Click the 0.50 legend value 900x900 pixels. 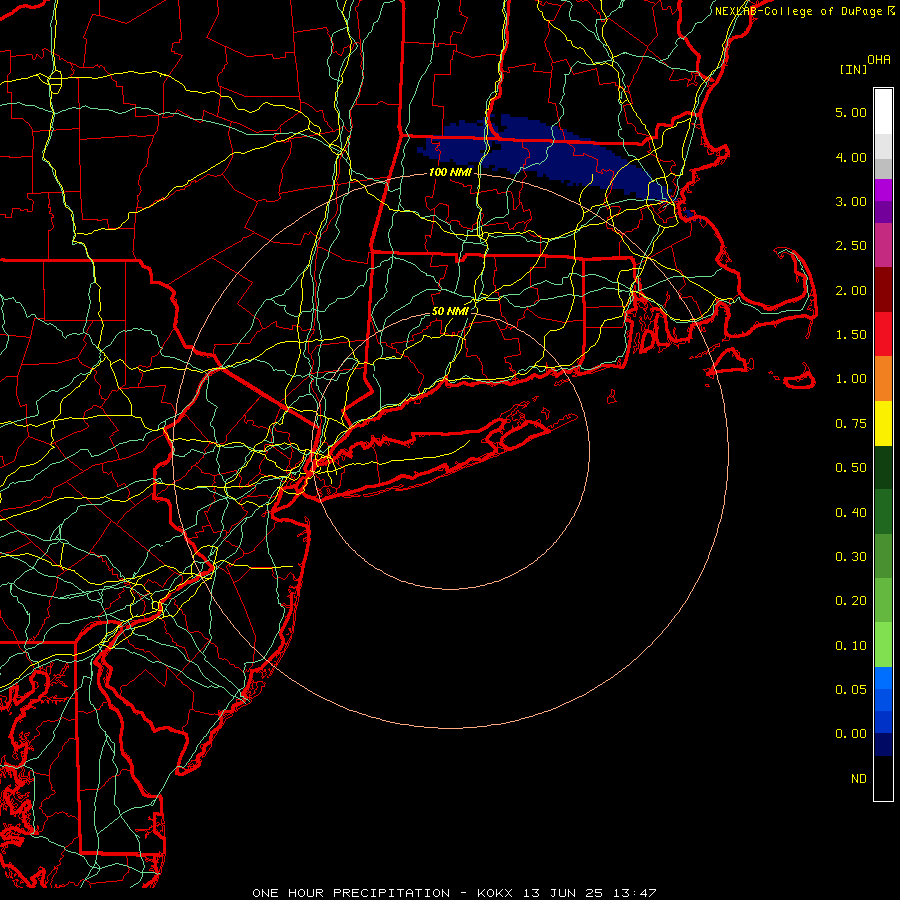(851, 468)
